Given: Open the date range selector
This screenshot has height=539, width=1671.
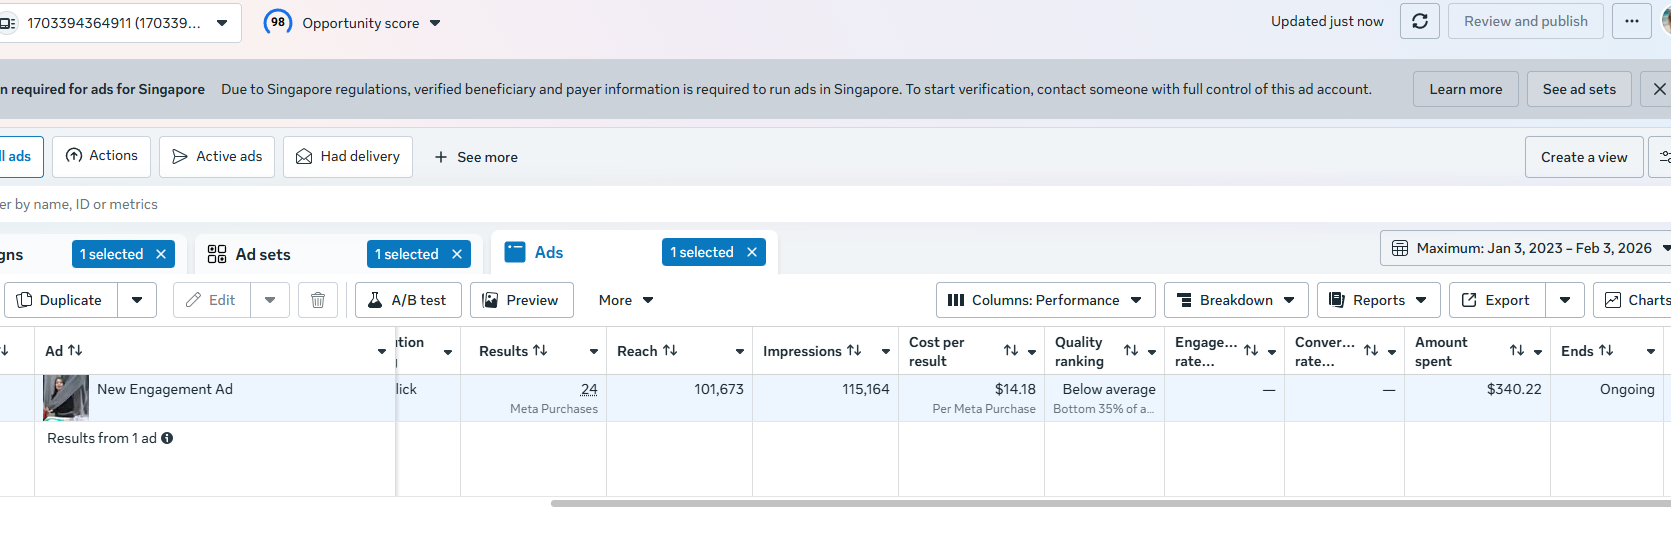Looking at the screenshot, I should click(x=1527, y=248).
